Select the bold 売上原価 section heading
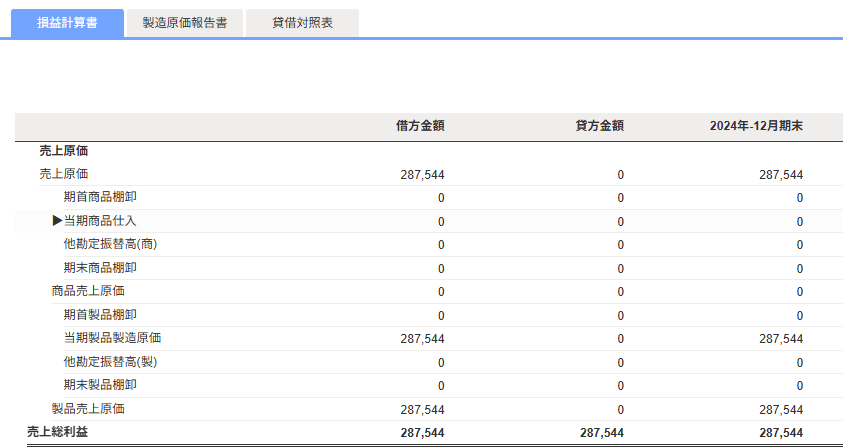Image resolution: width=843 pixels, height=447 pixels. click(63, 151)
